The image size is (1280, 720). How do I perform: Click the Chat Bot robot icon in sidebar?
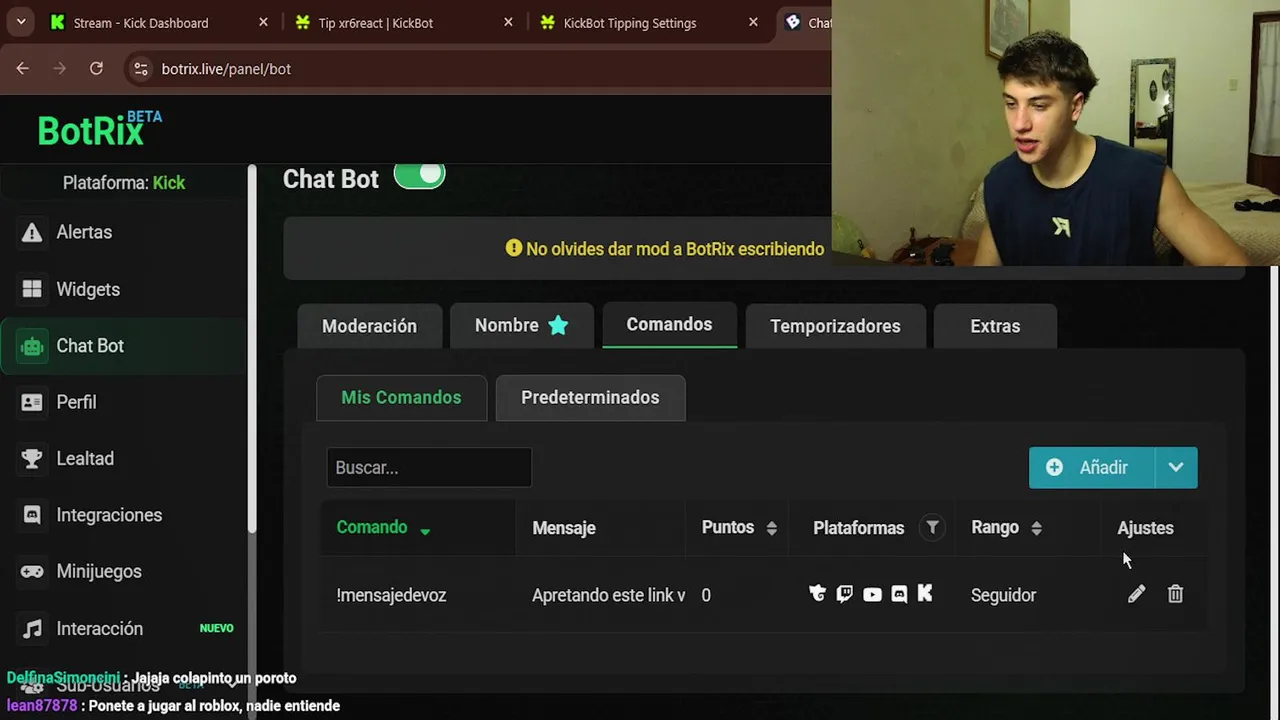point(32,346)
